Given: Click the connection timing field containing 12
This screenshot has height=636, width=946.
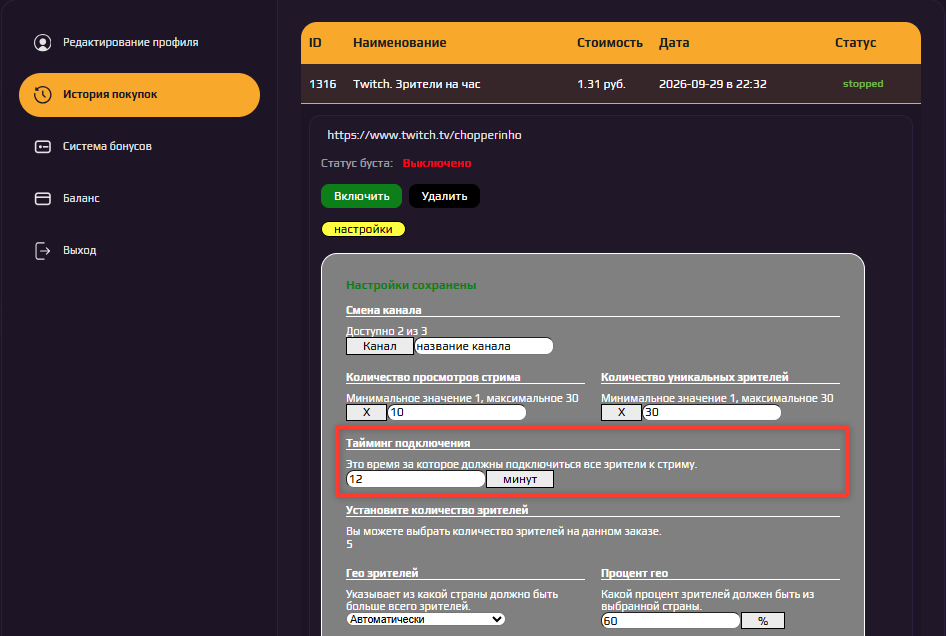Looking at the screenshot, I should pos(416,479).
